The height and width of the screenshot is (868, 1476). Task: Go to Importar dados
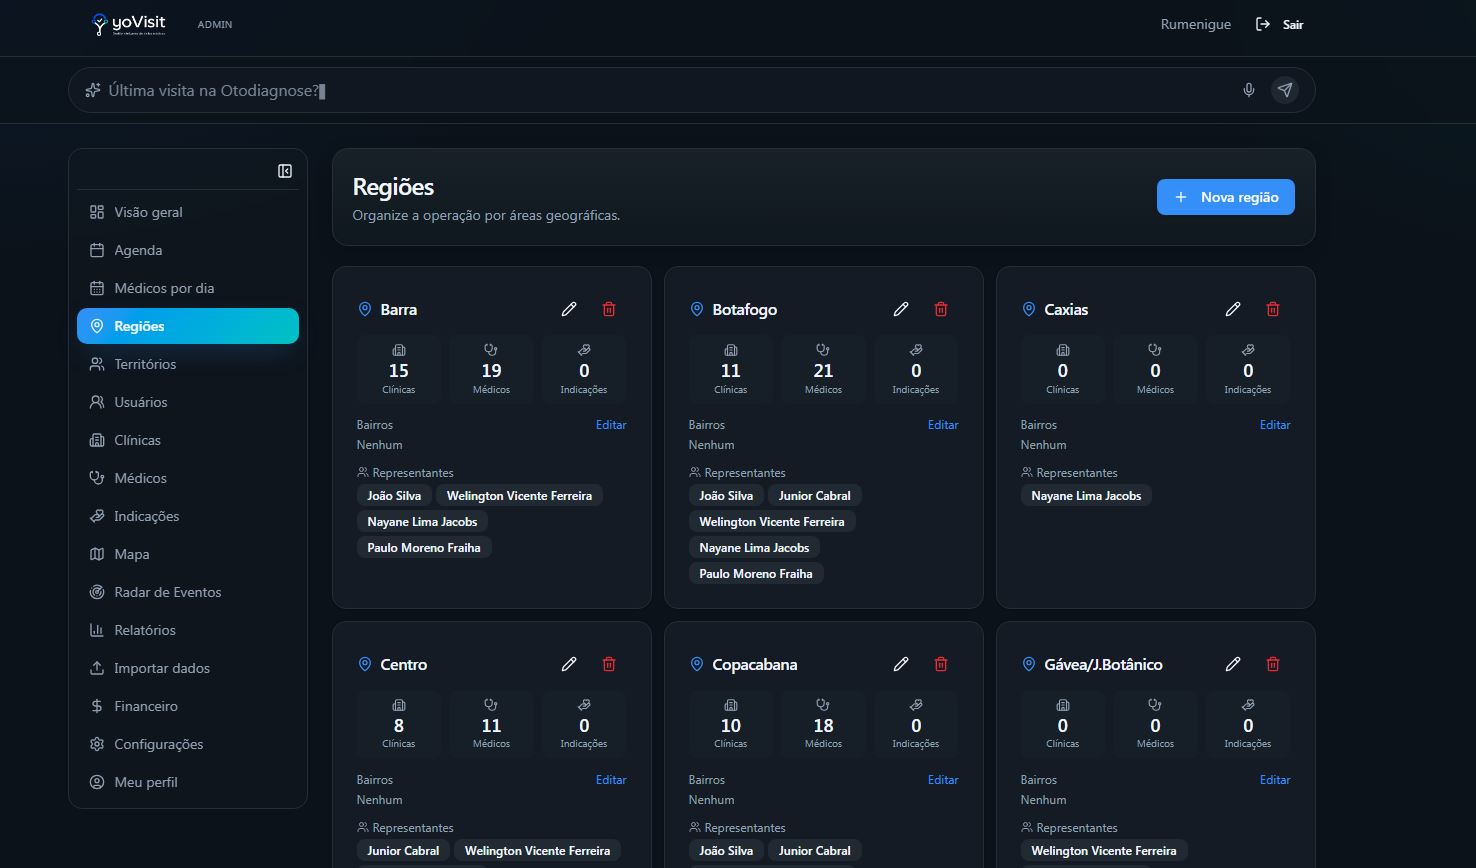click(188, 668)
